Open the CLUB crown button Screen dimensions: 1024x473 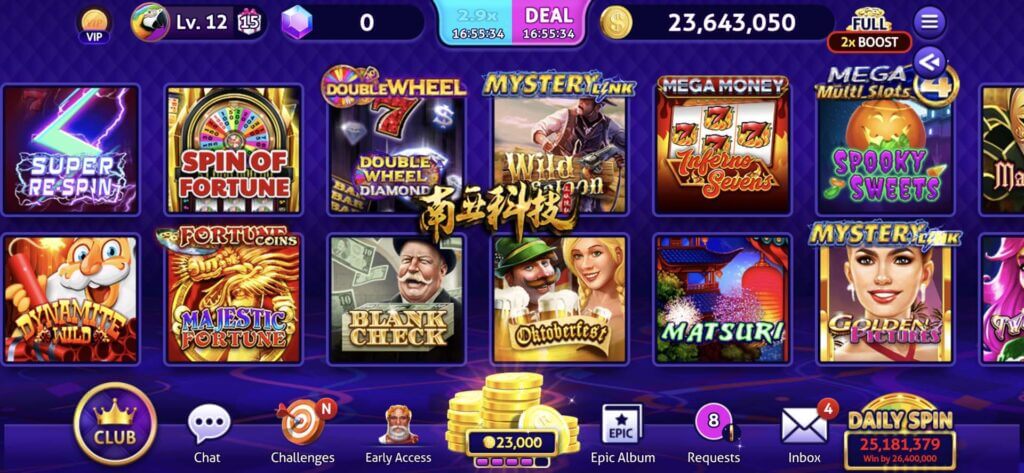click(x=115, y=424)
